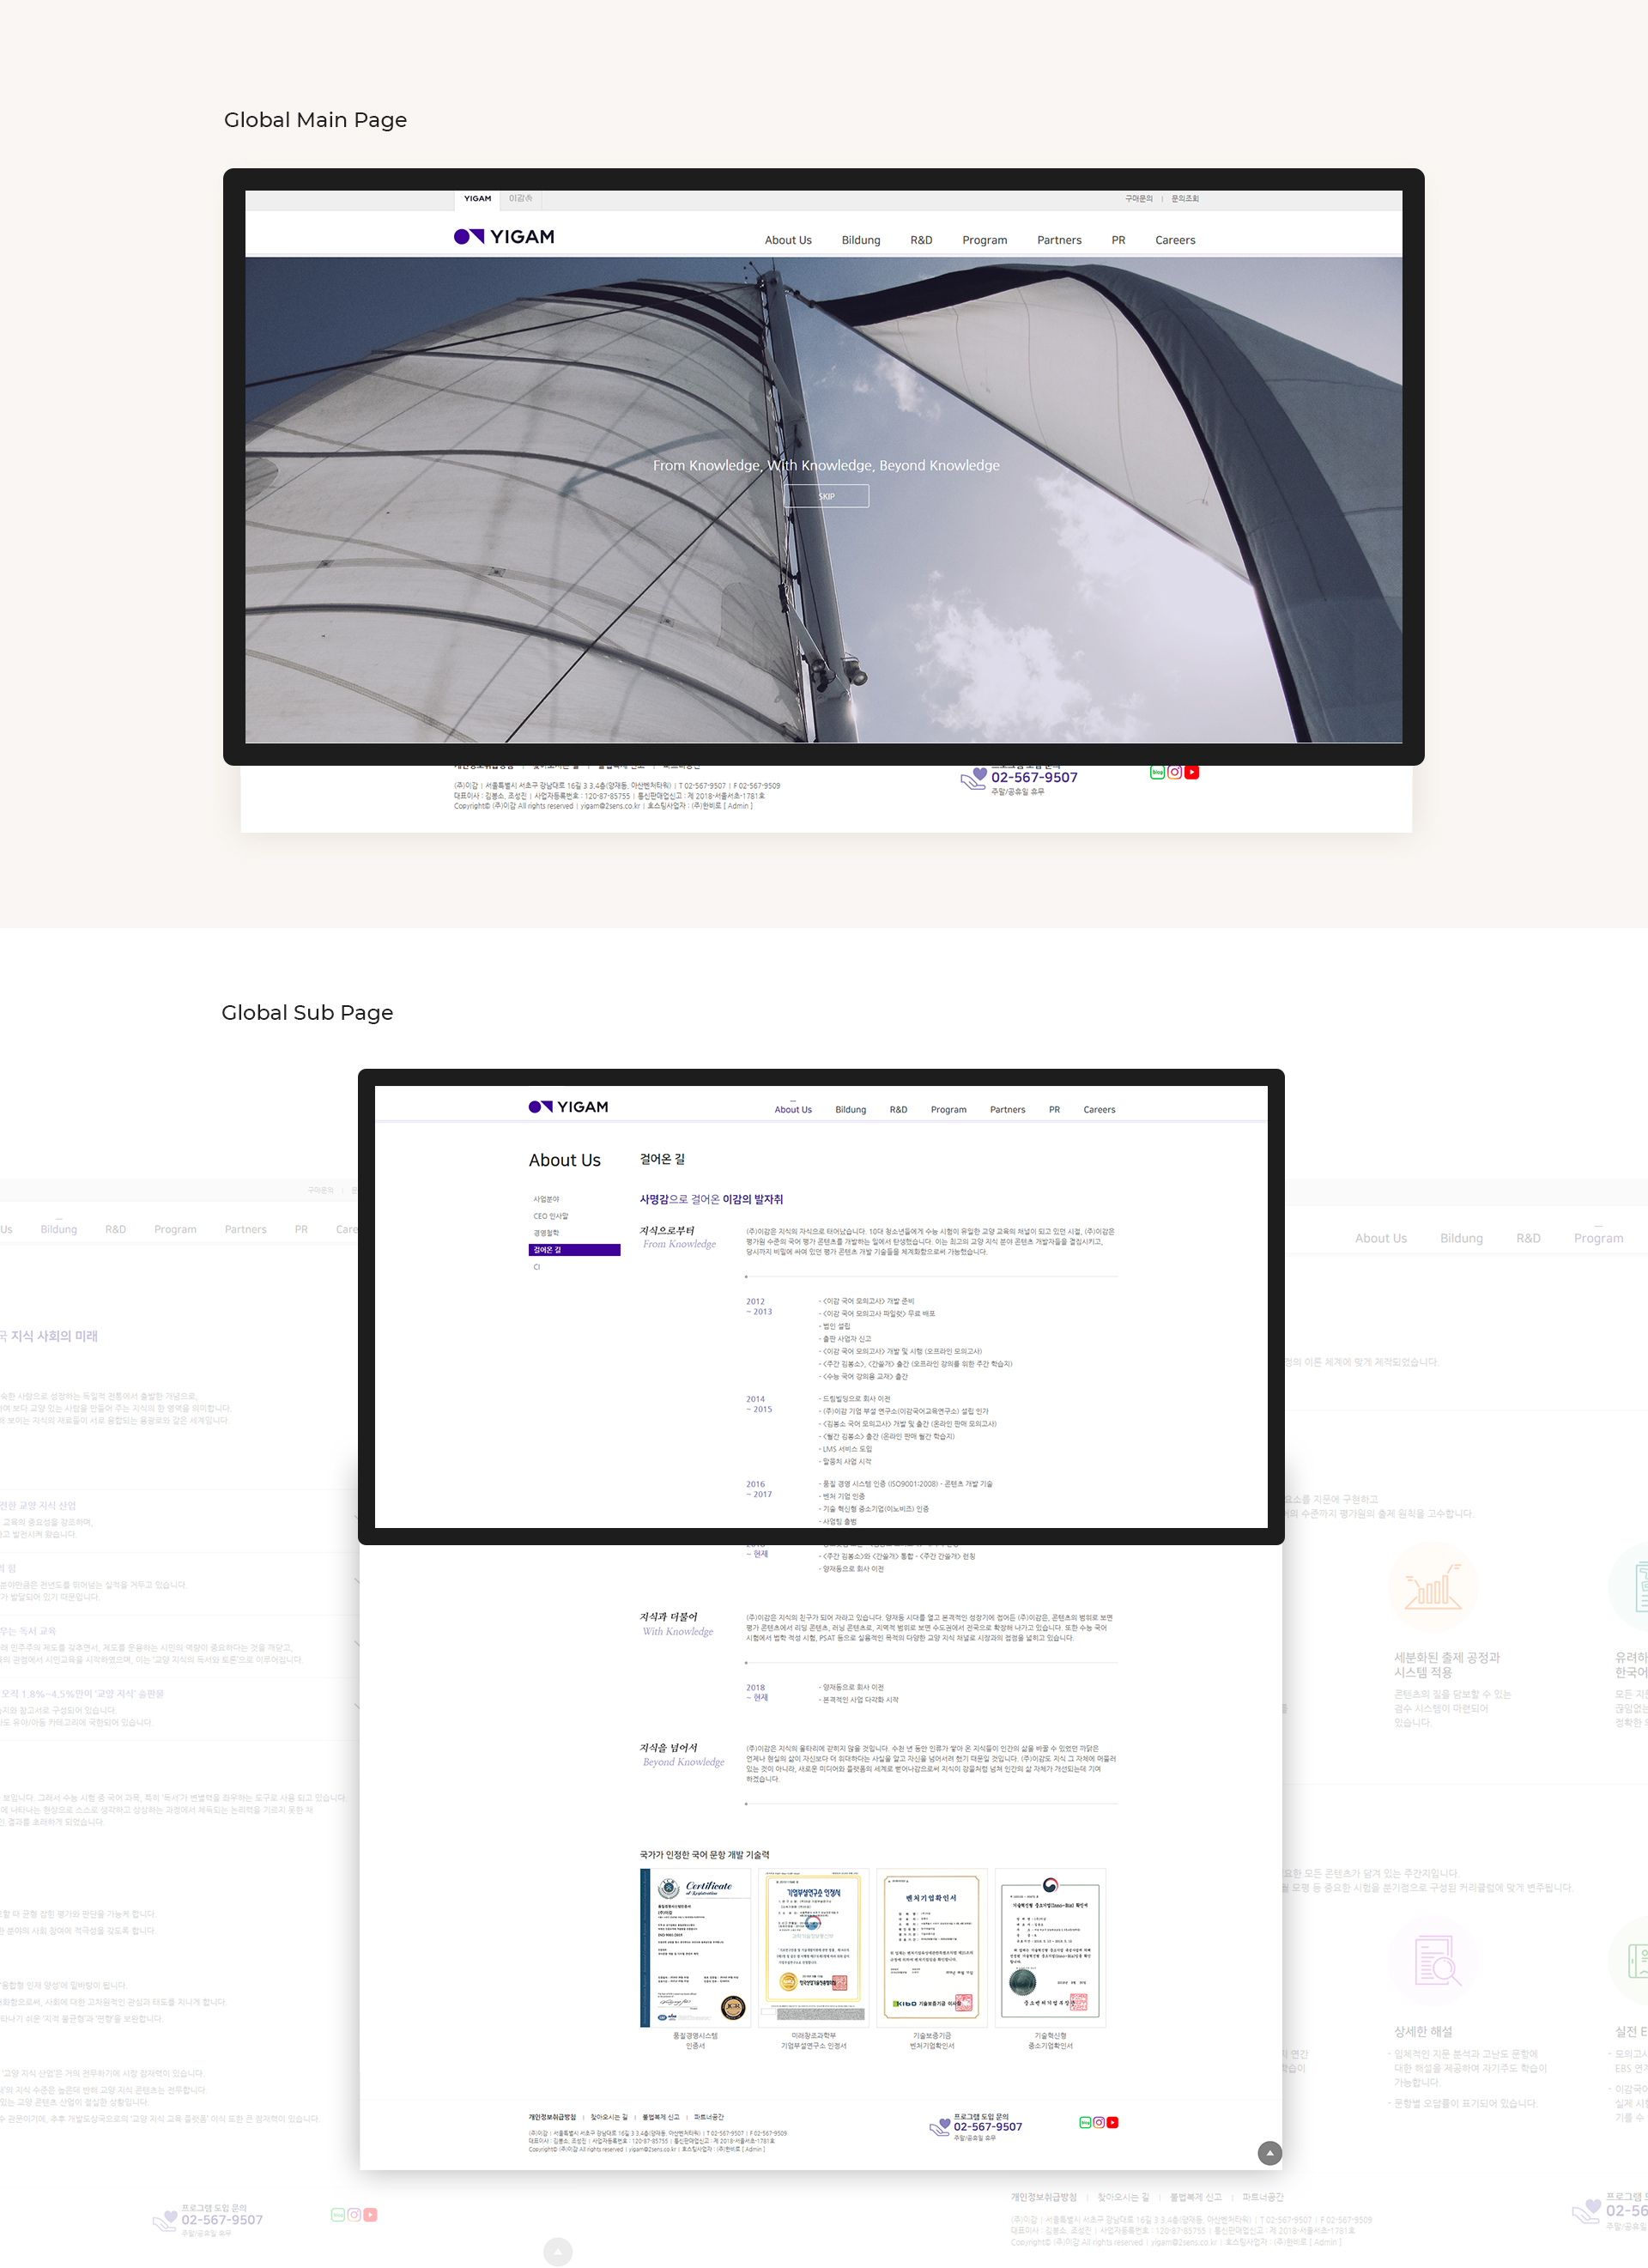Click phone number 02-567-9507 in main page footer

click(x=1034, y=777)
